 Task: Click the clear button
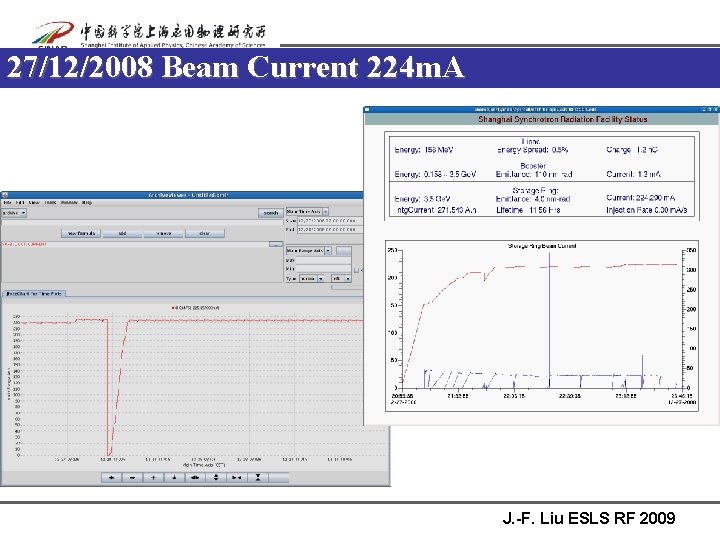click(204, 233)
